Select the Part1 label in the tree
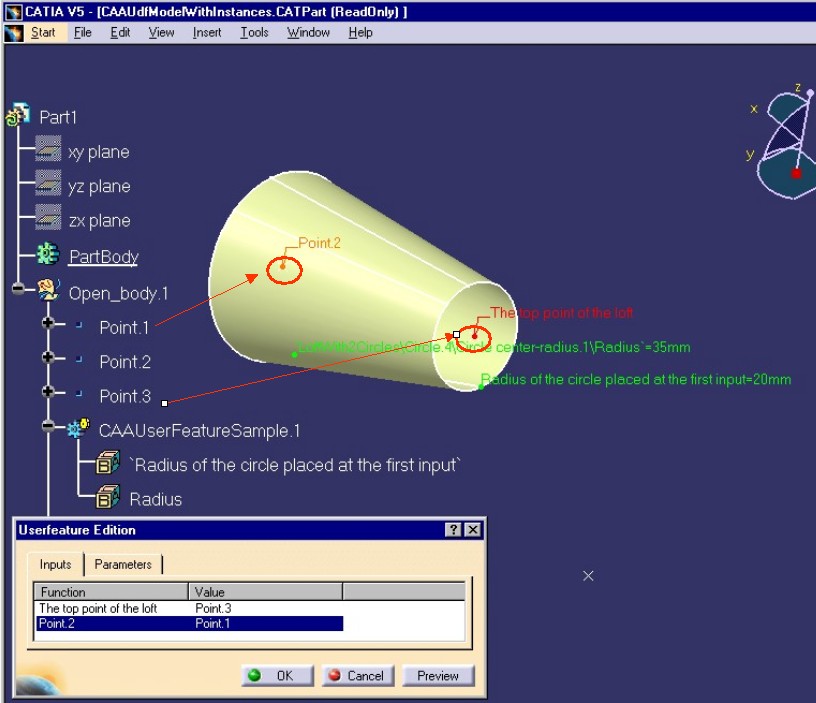This screenshot has height=703, width=816. click(58, 117)
